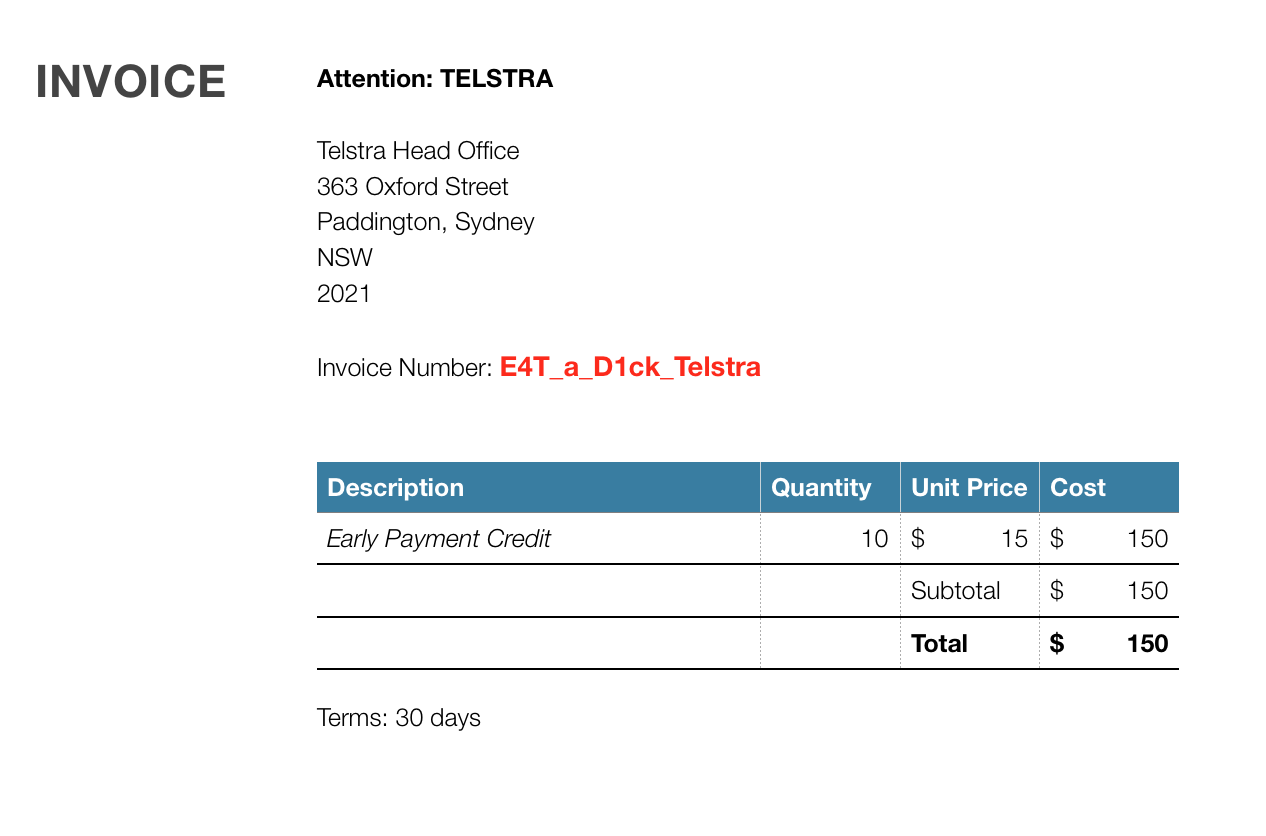The width and height of the screenshot is (1266, 836).
Task: Select the Quantity column header
Action: 830,487
